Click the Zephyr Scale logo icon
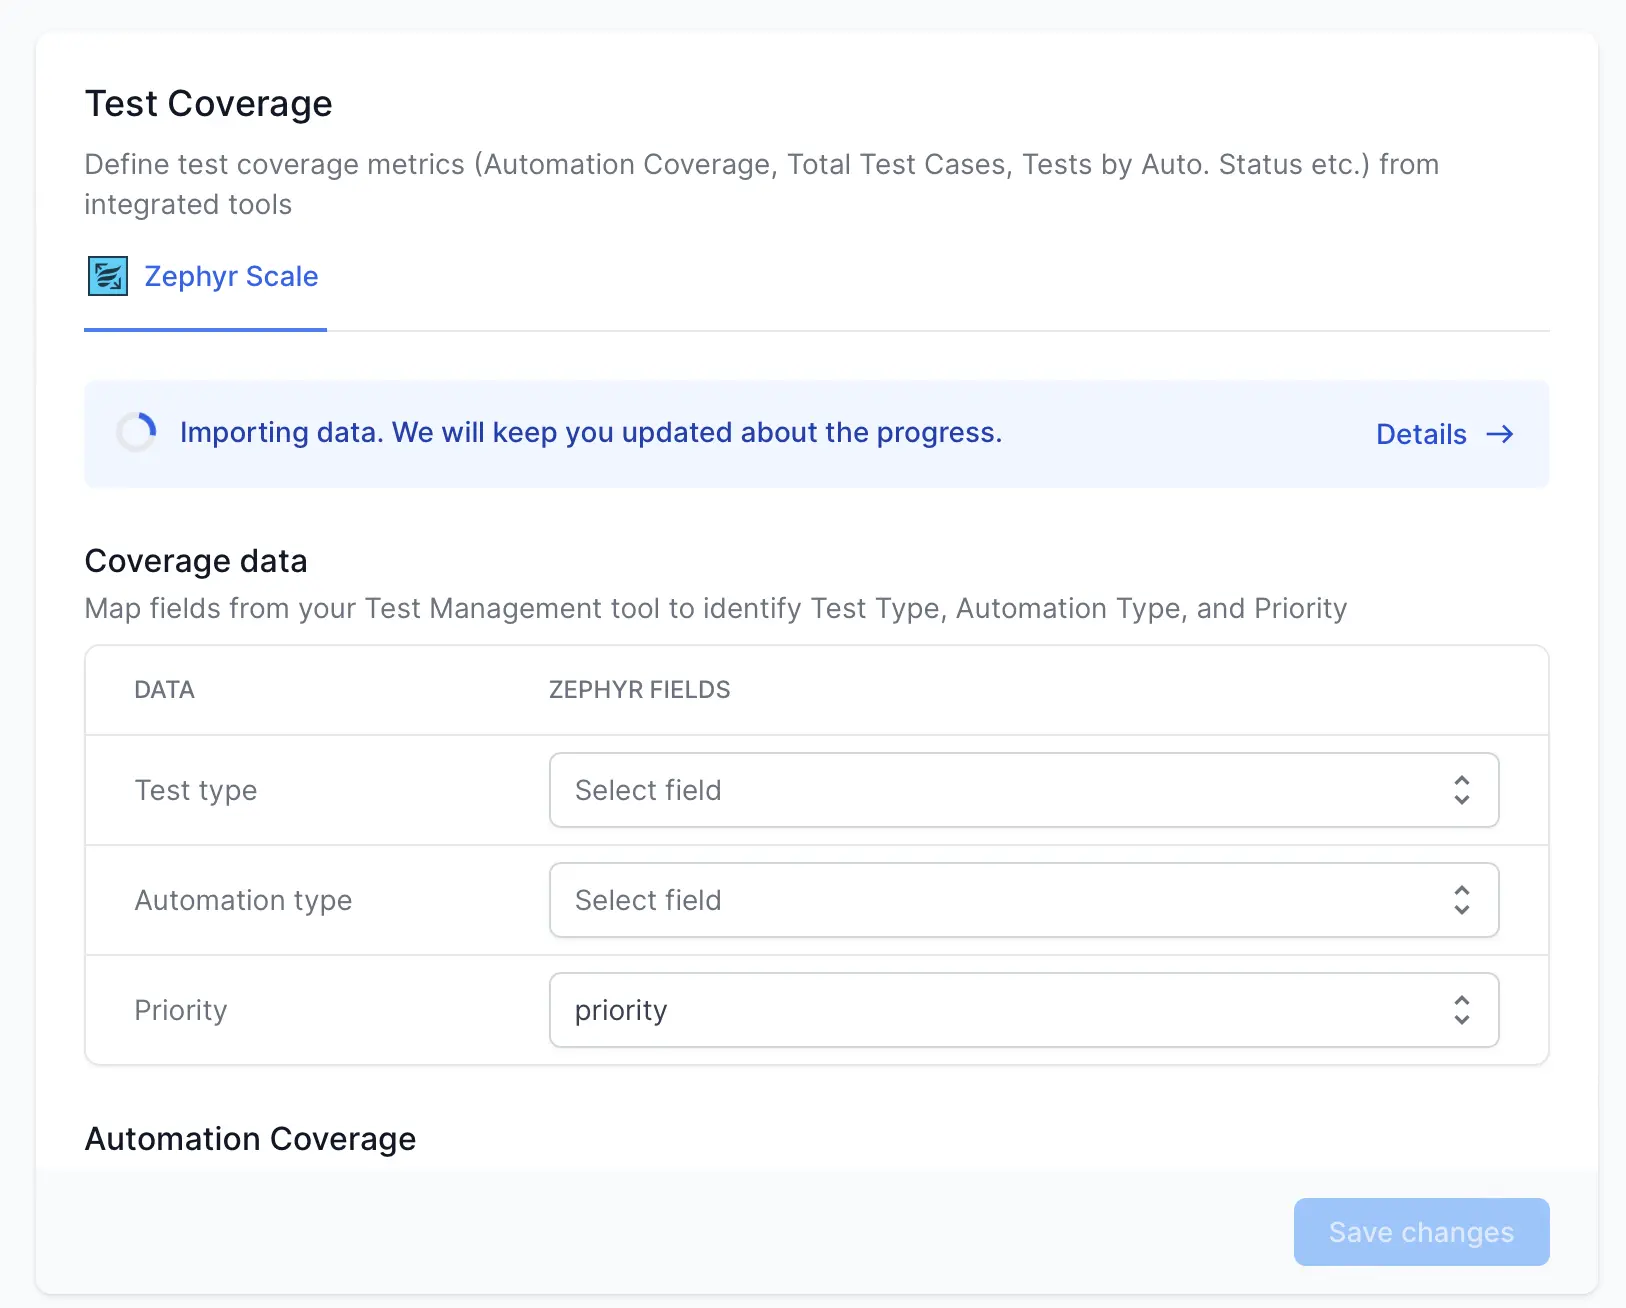This screenshot has width=1626, height=1308. click(x=108, y=276)
